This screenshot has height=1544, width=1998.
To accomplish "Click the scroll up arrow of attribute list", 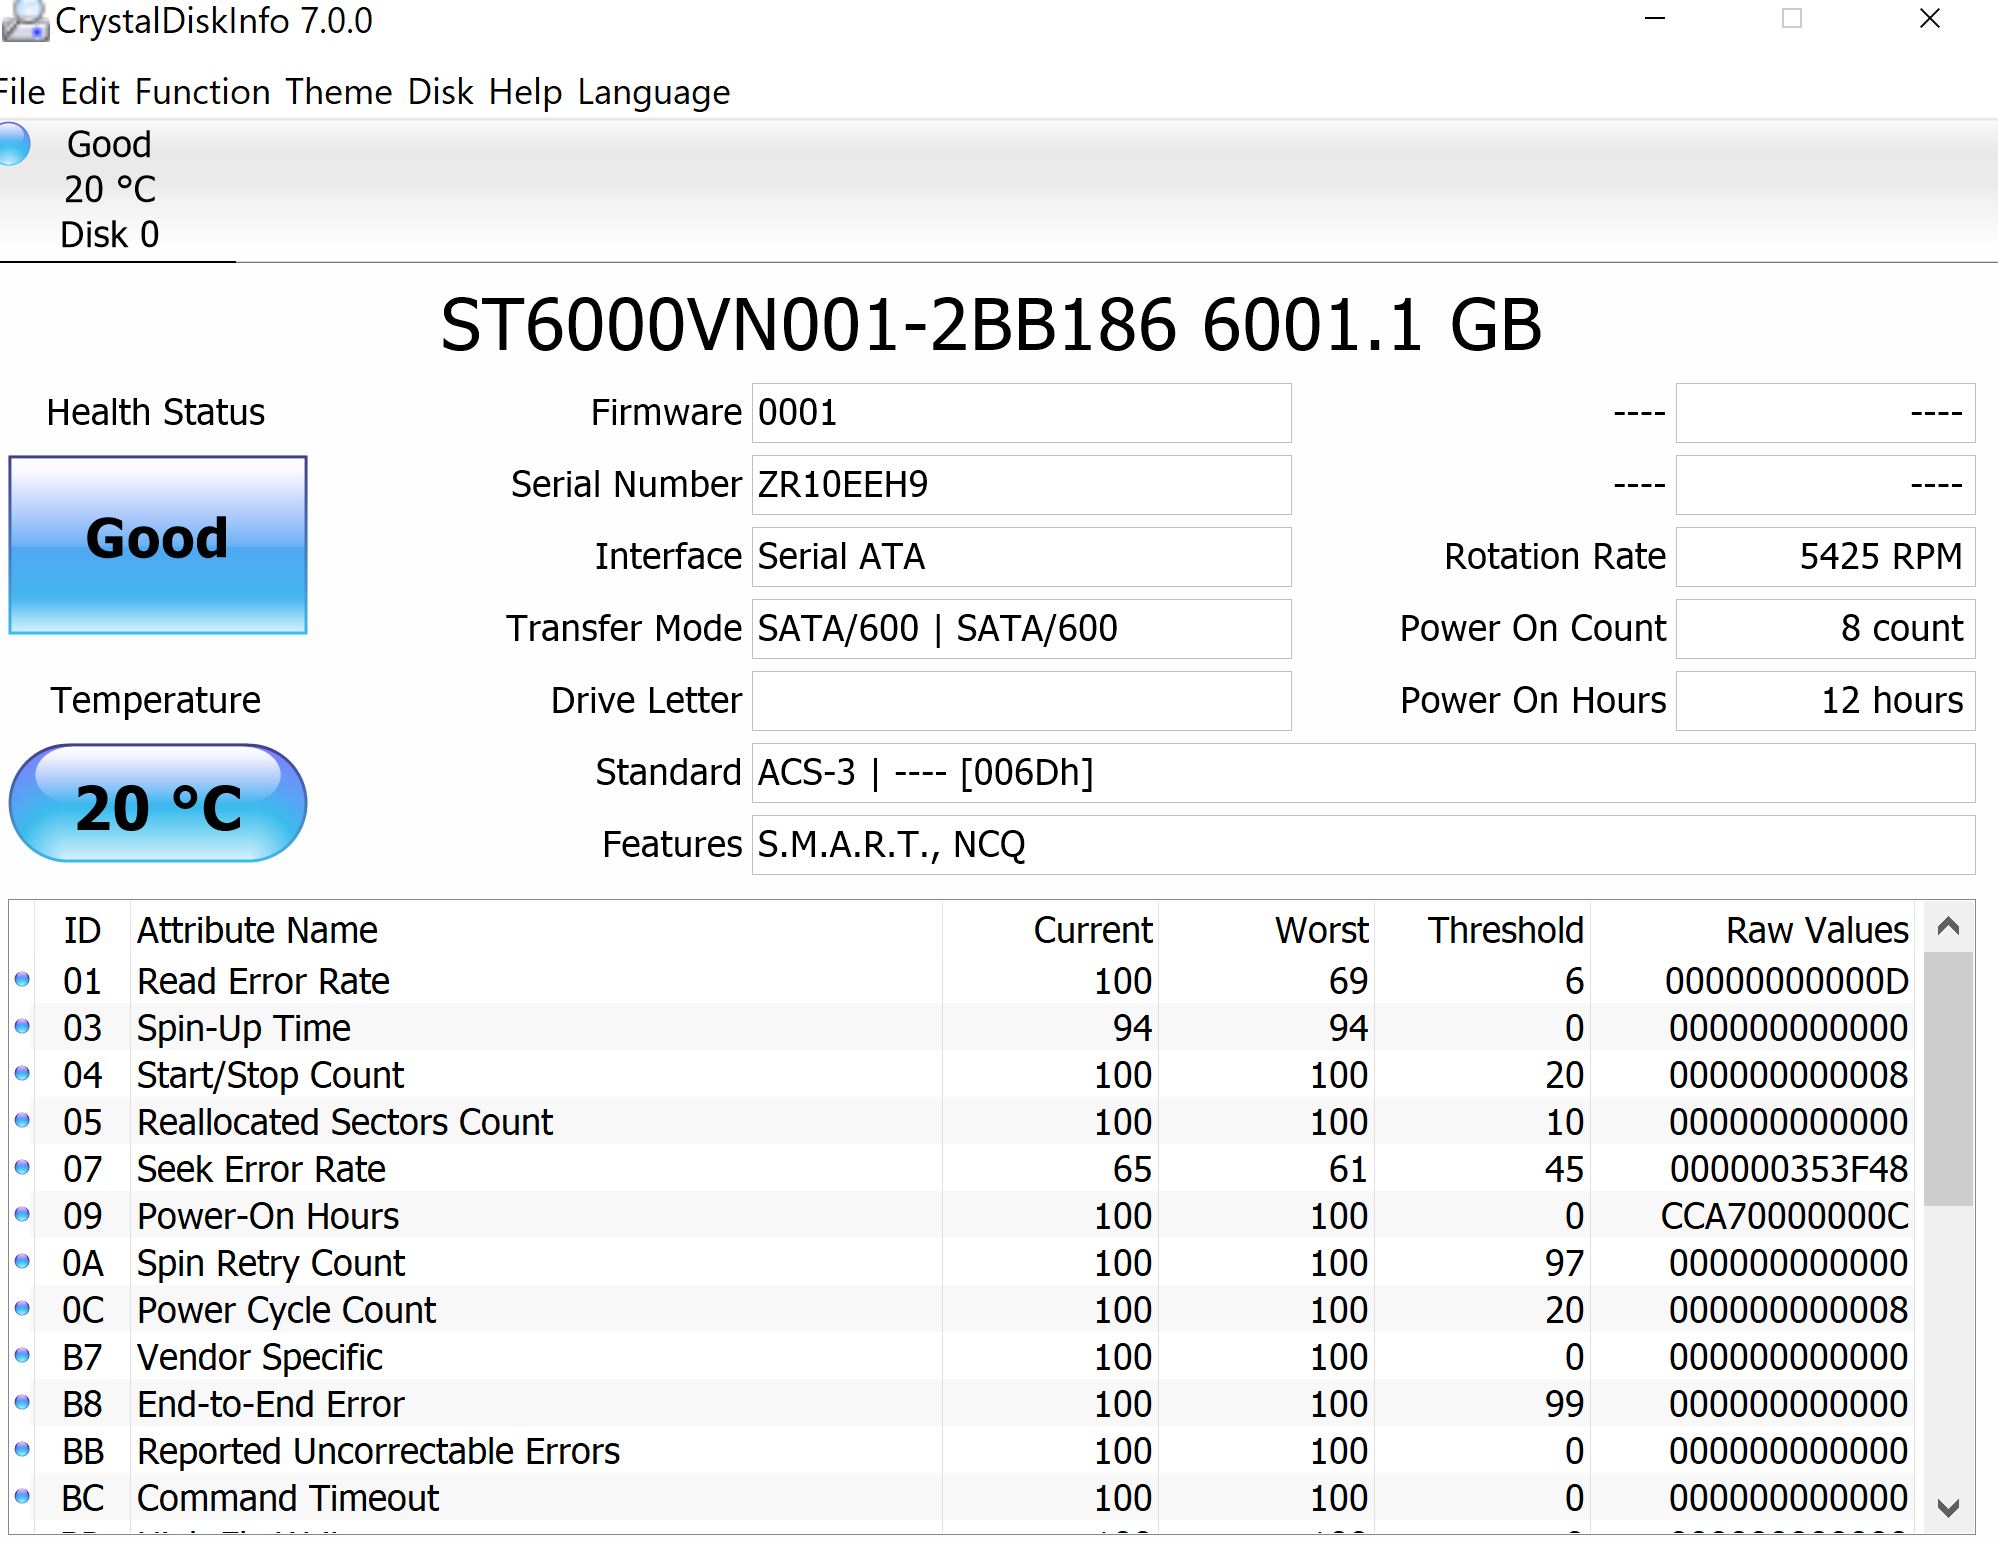I will [x=1947, y=926].
